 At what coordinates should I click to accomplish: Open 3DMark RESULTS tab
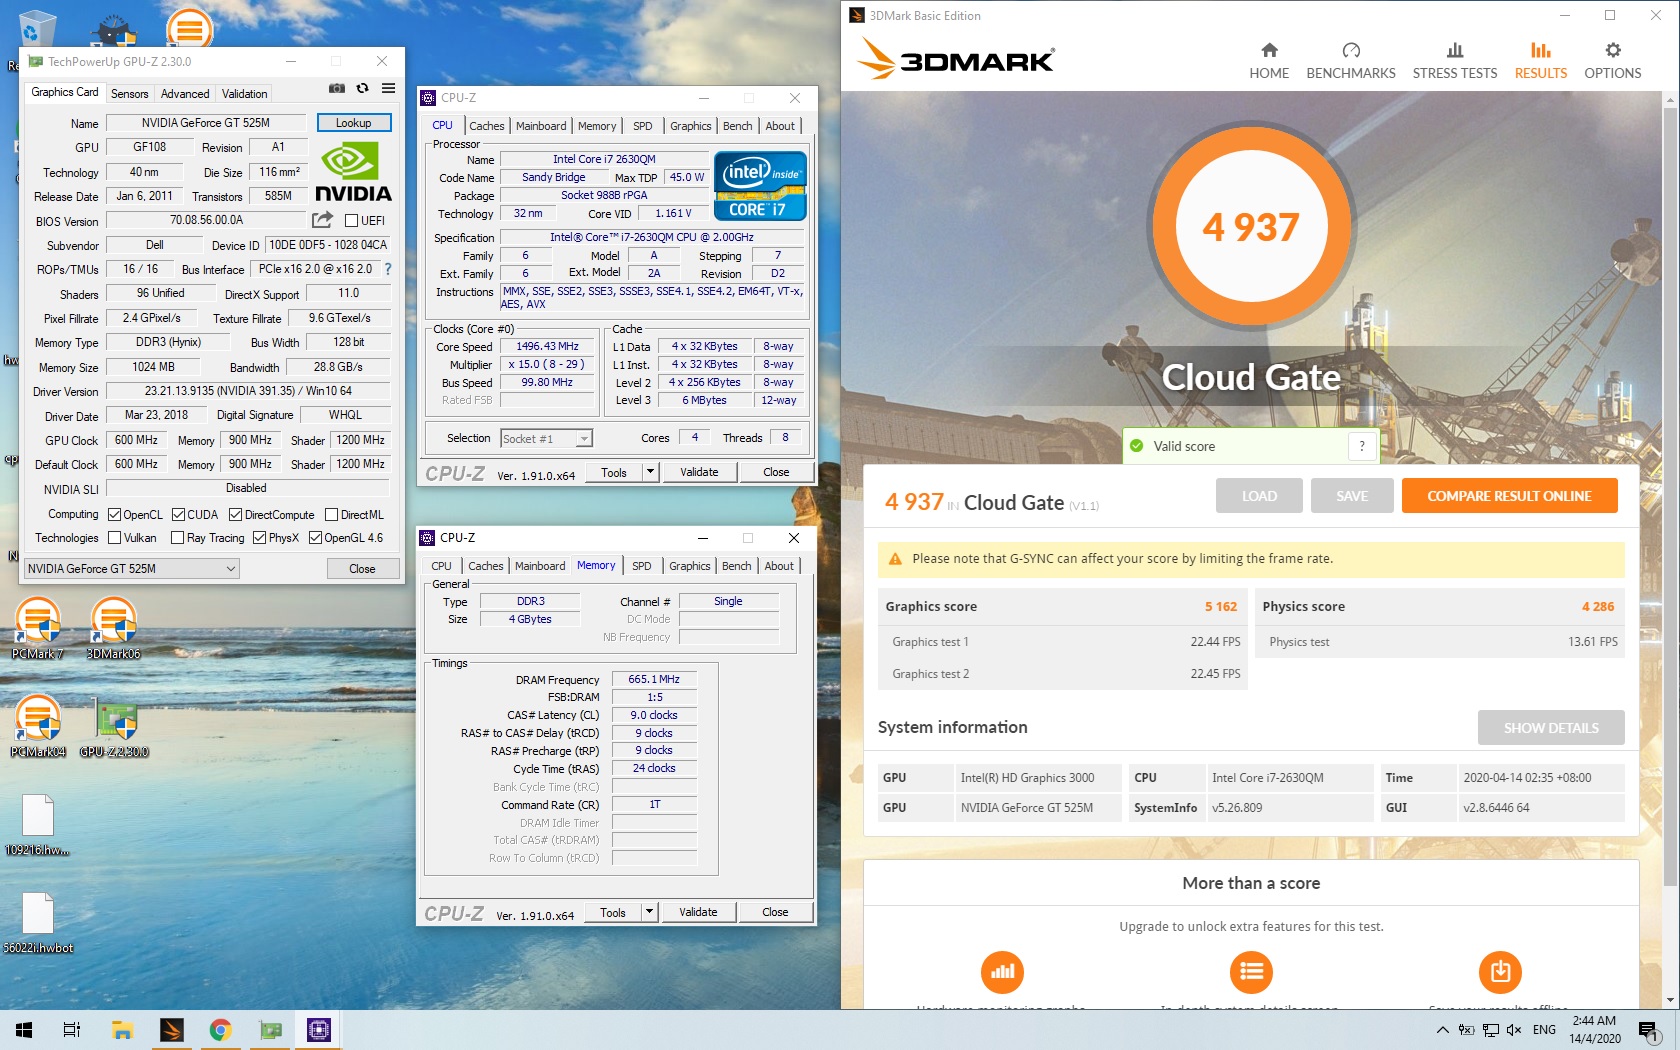(1540, 60)
